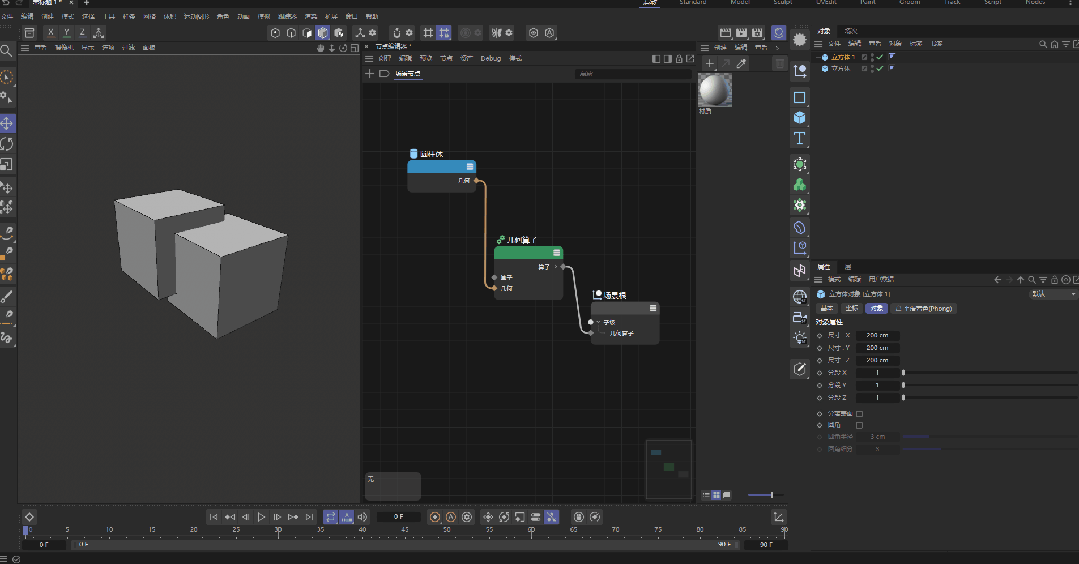Toggle the X axis lock button

[51, 33]
